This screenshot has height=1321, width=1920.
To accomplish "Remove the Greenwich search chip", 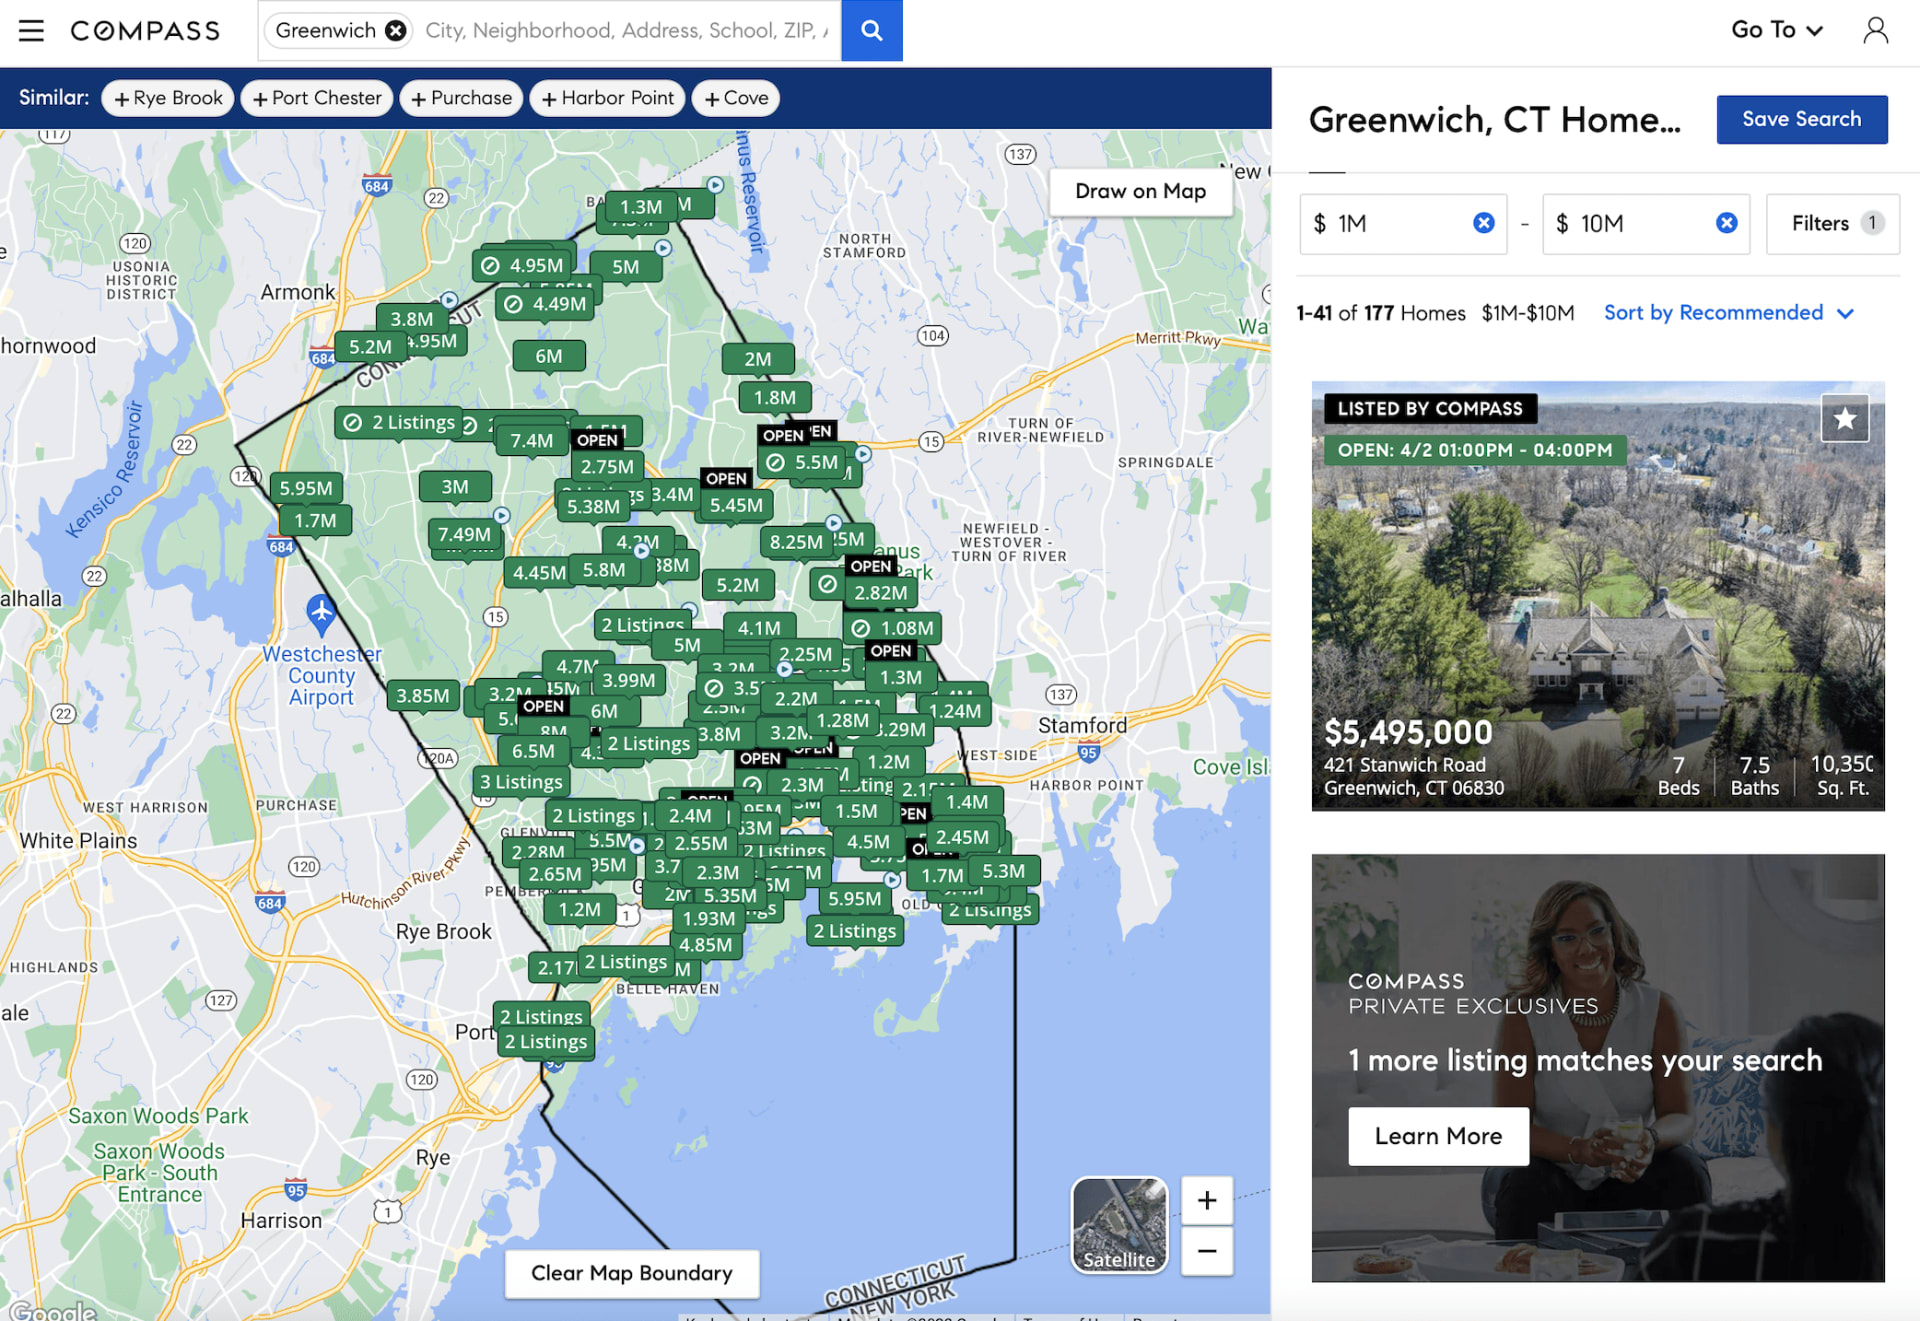I will [x=396, y=30].
